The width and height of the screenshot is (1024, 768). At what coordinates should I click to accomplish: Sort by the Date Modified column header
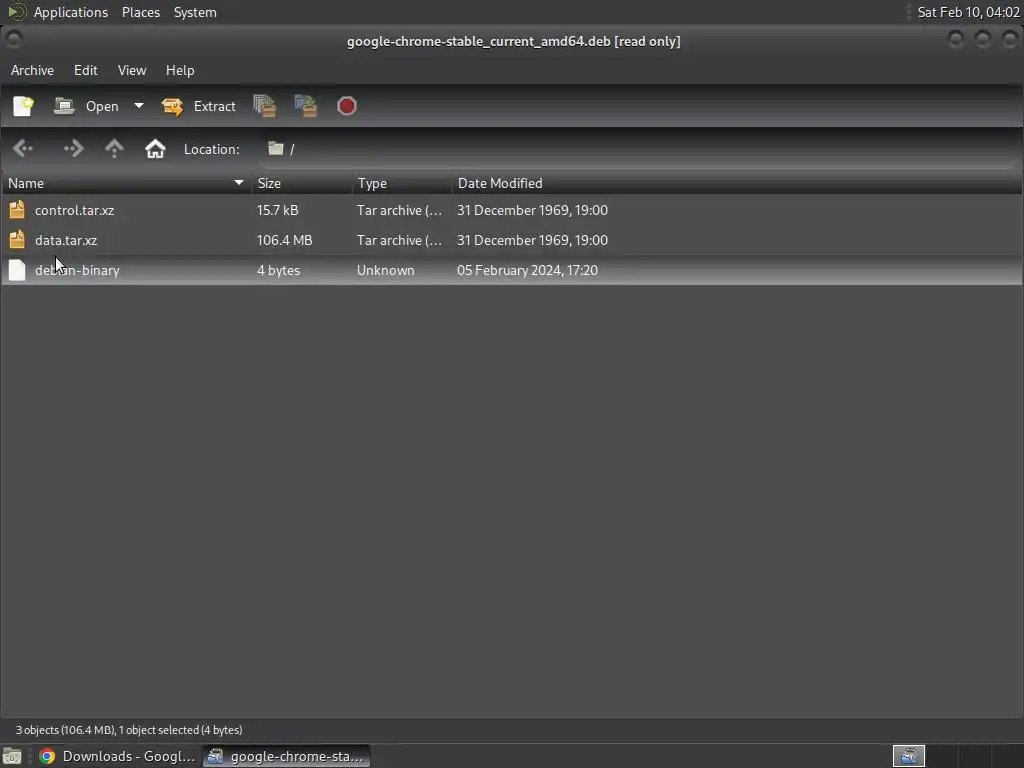tap(737, 184)
